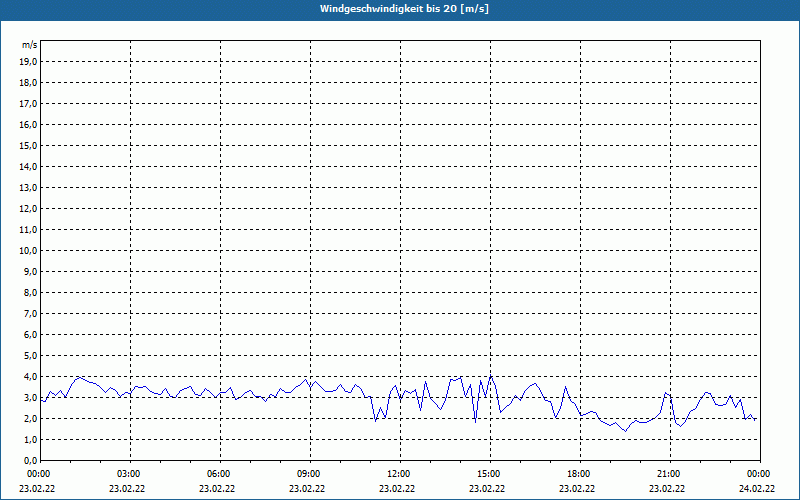
Task: Select the "12,0" y-axis value
Action: 28,208
